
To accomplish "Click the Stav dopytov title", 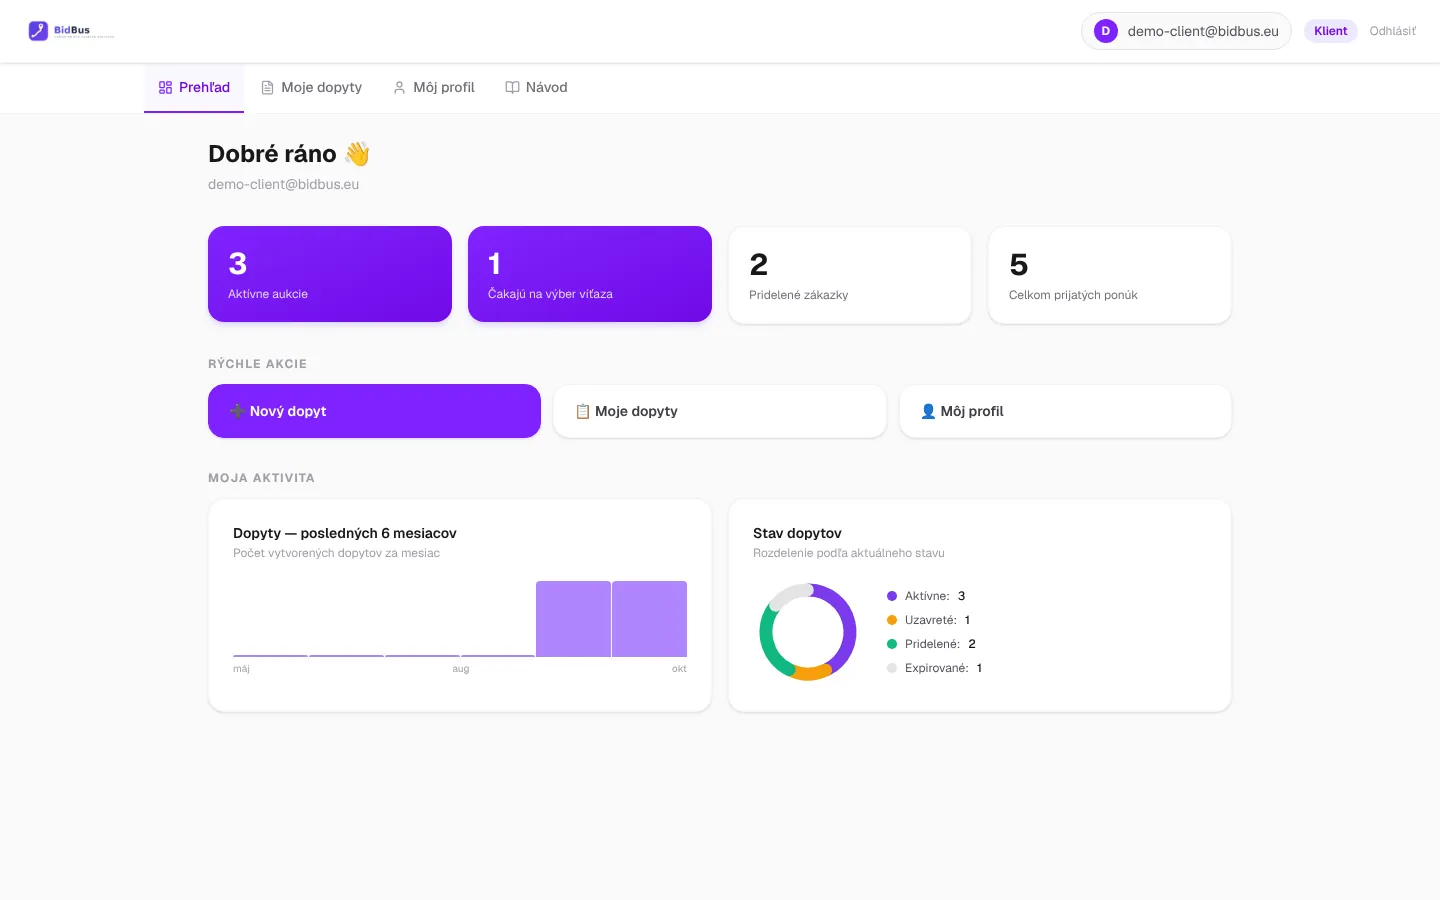I will pos(797,533).
